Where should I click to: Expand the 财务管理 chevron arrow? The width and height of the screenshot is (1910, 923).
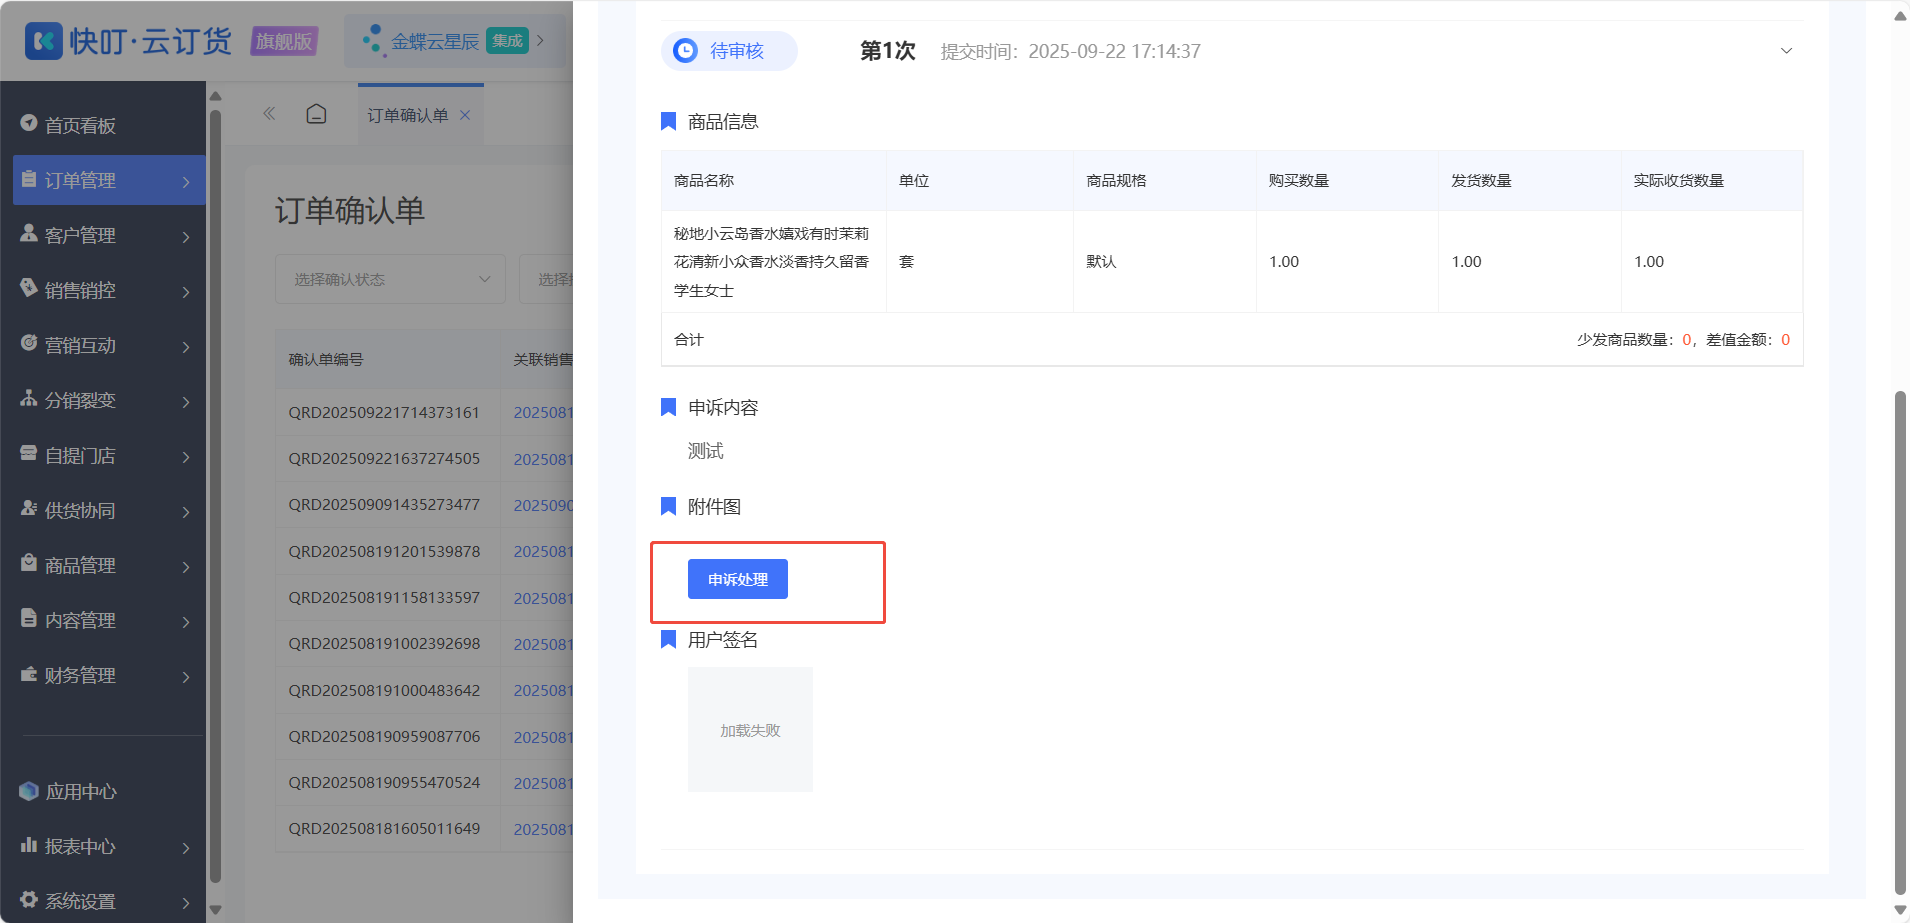(x=186, y=676)
